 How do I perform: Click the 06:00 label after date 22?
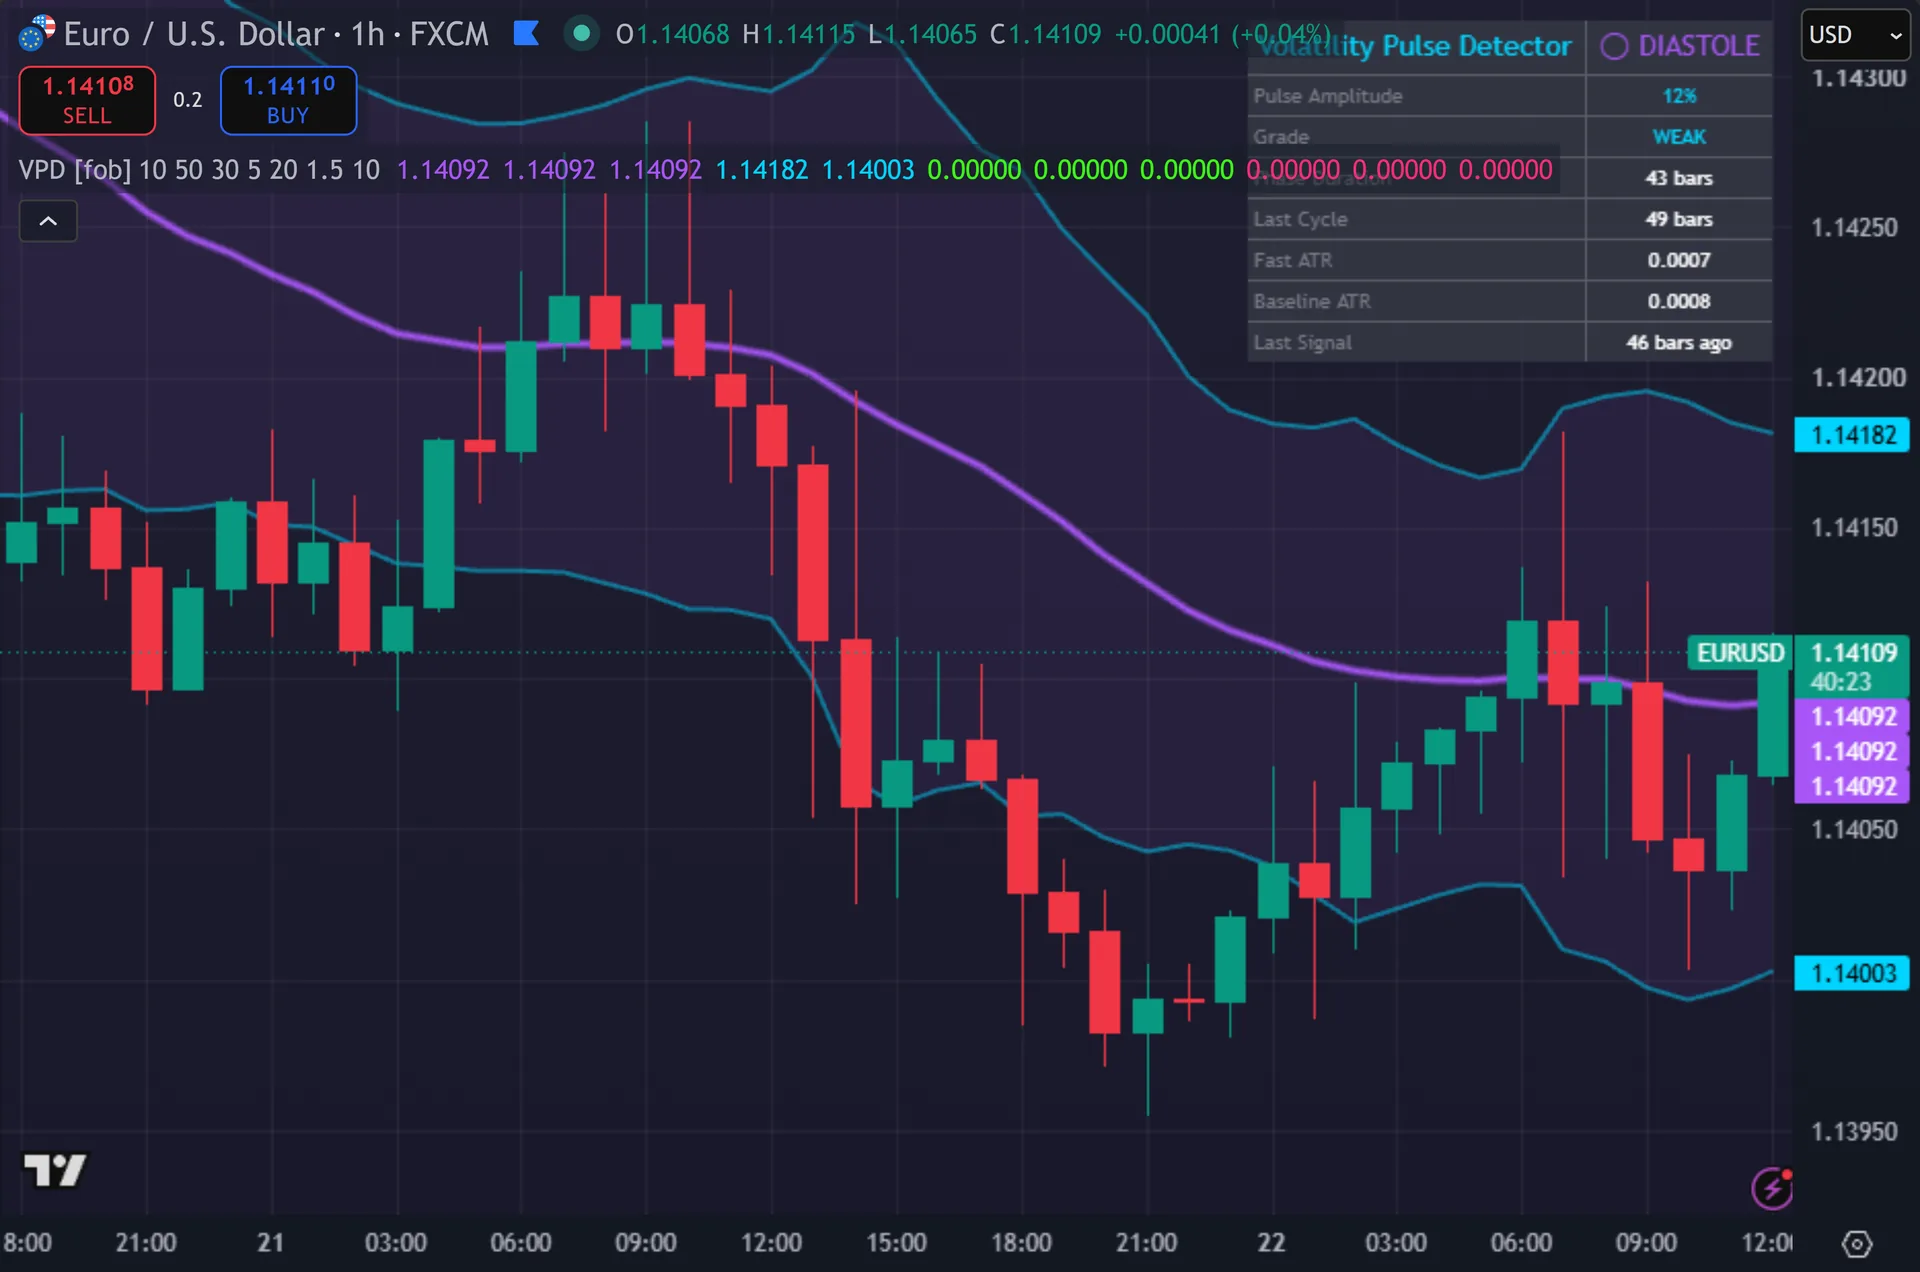(x=1521, y=1243)
